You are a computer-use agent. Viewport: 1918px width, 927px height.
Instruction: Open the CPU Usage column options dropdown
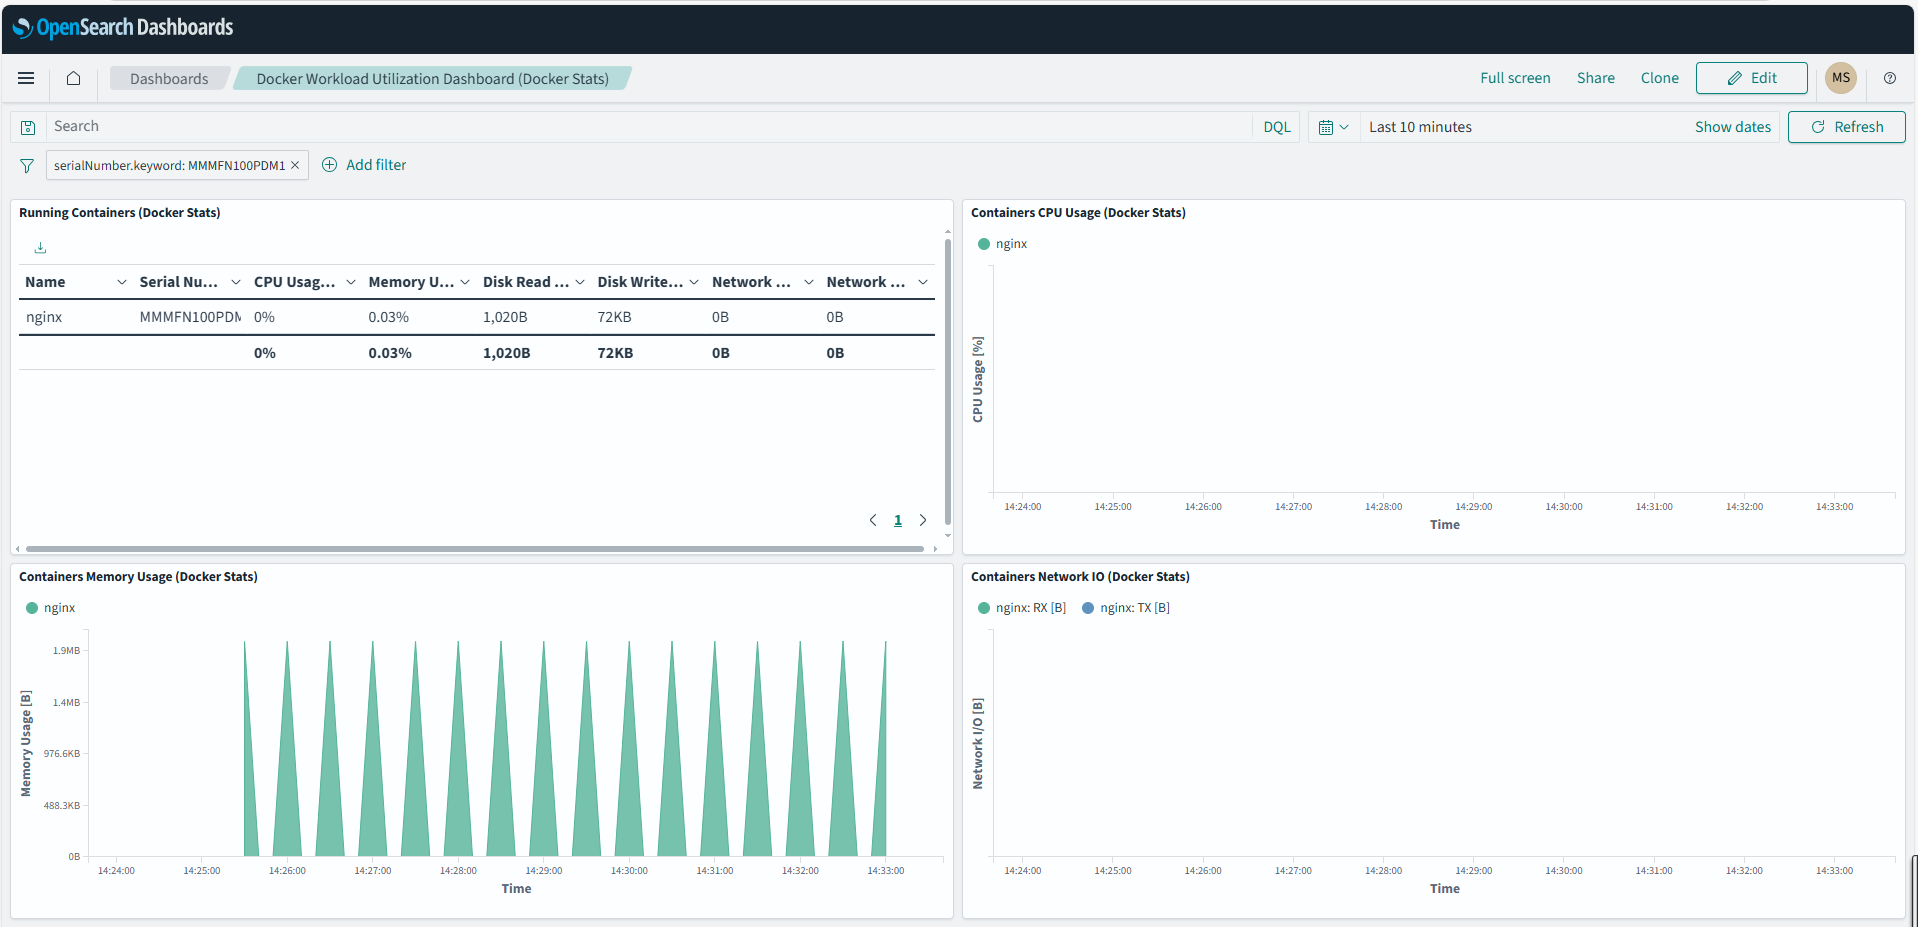351,282
